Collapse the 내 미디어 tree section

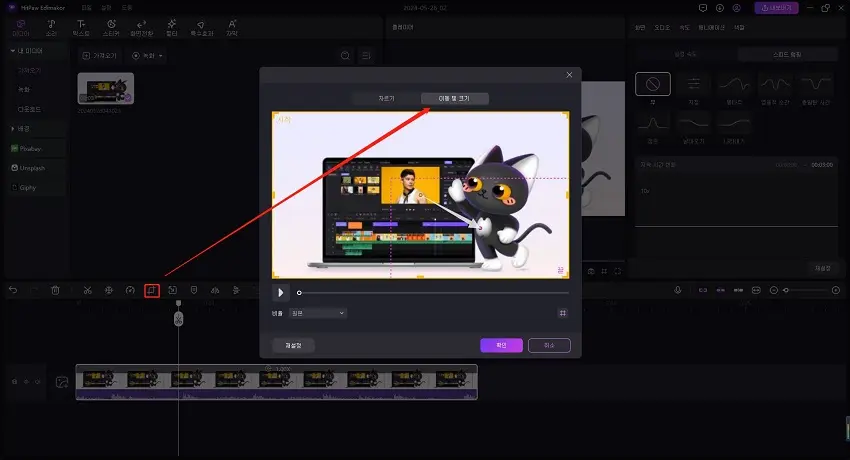tap(13, 50)
